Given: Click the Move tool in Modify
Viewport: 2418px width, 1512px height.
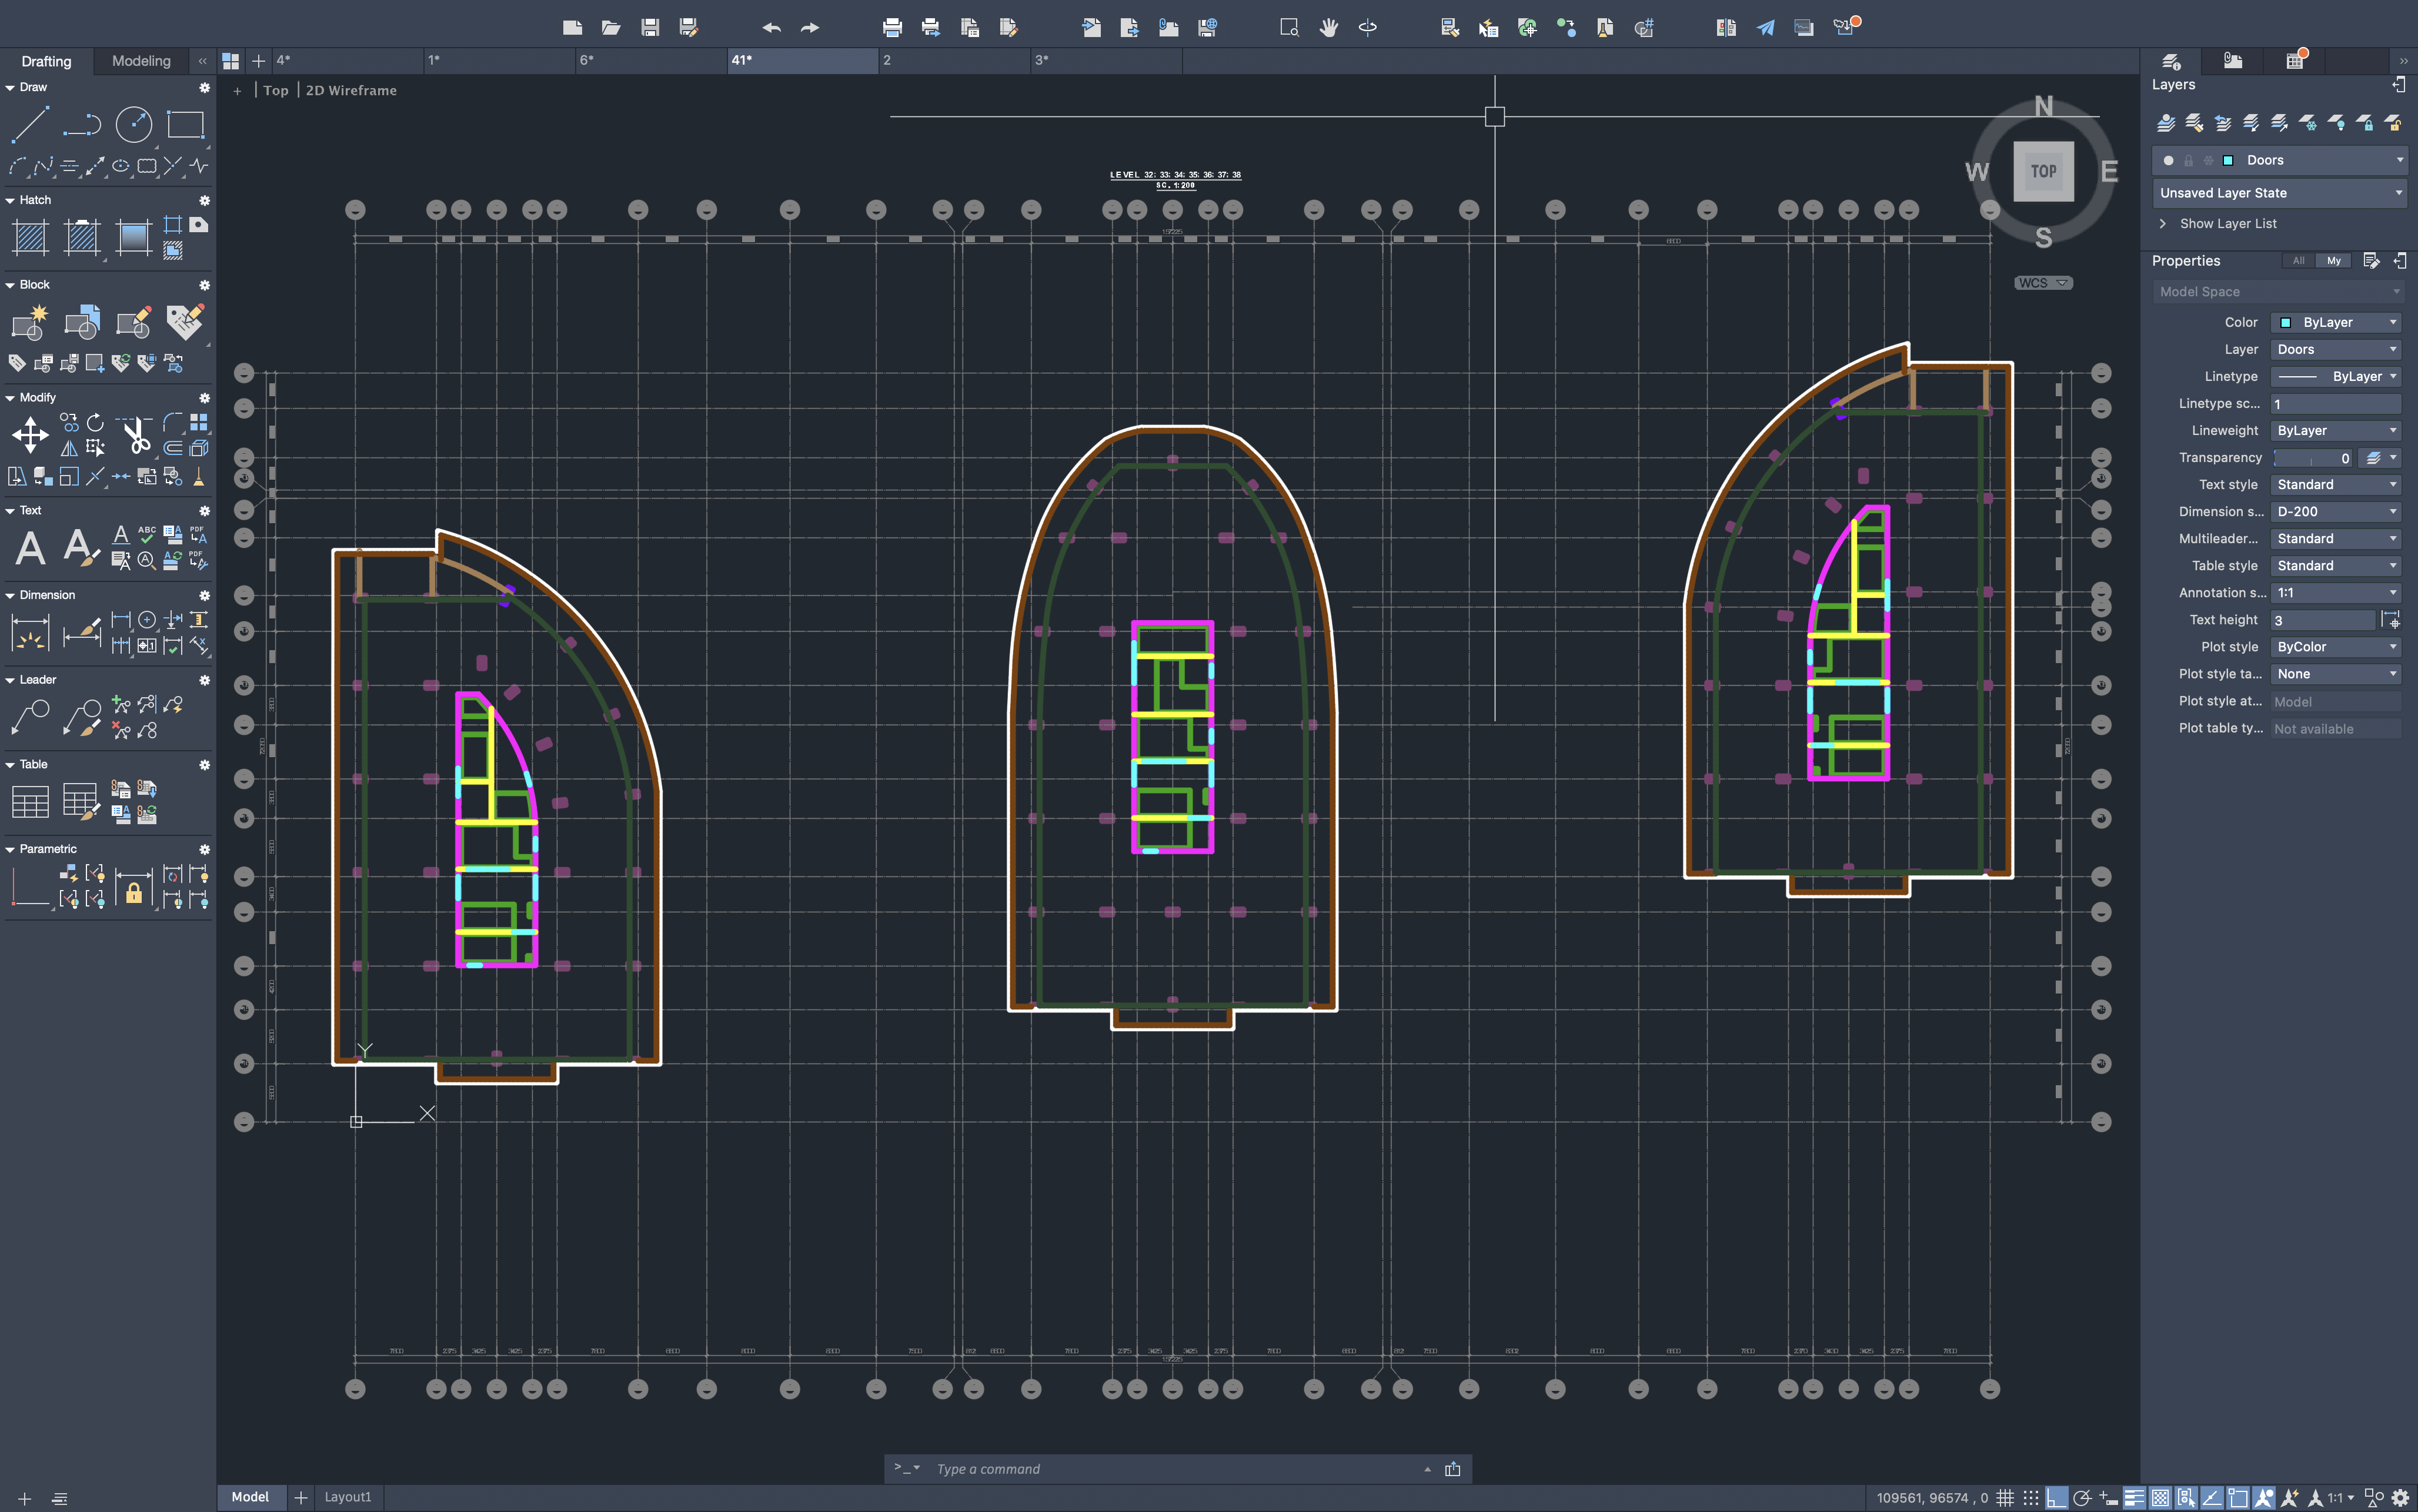Looking at the screenshot, I should pos(30,435).
